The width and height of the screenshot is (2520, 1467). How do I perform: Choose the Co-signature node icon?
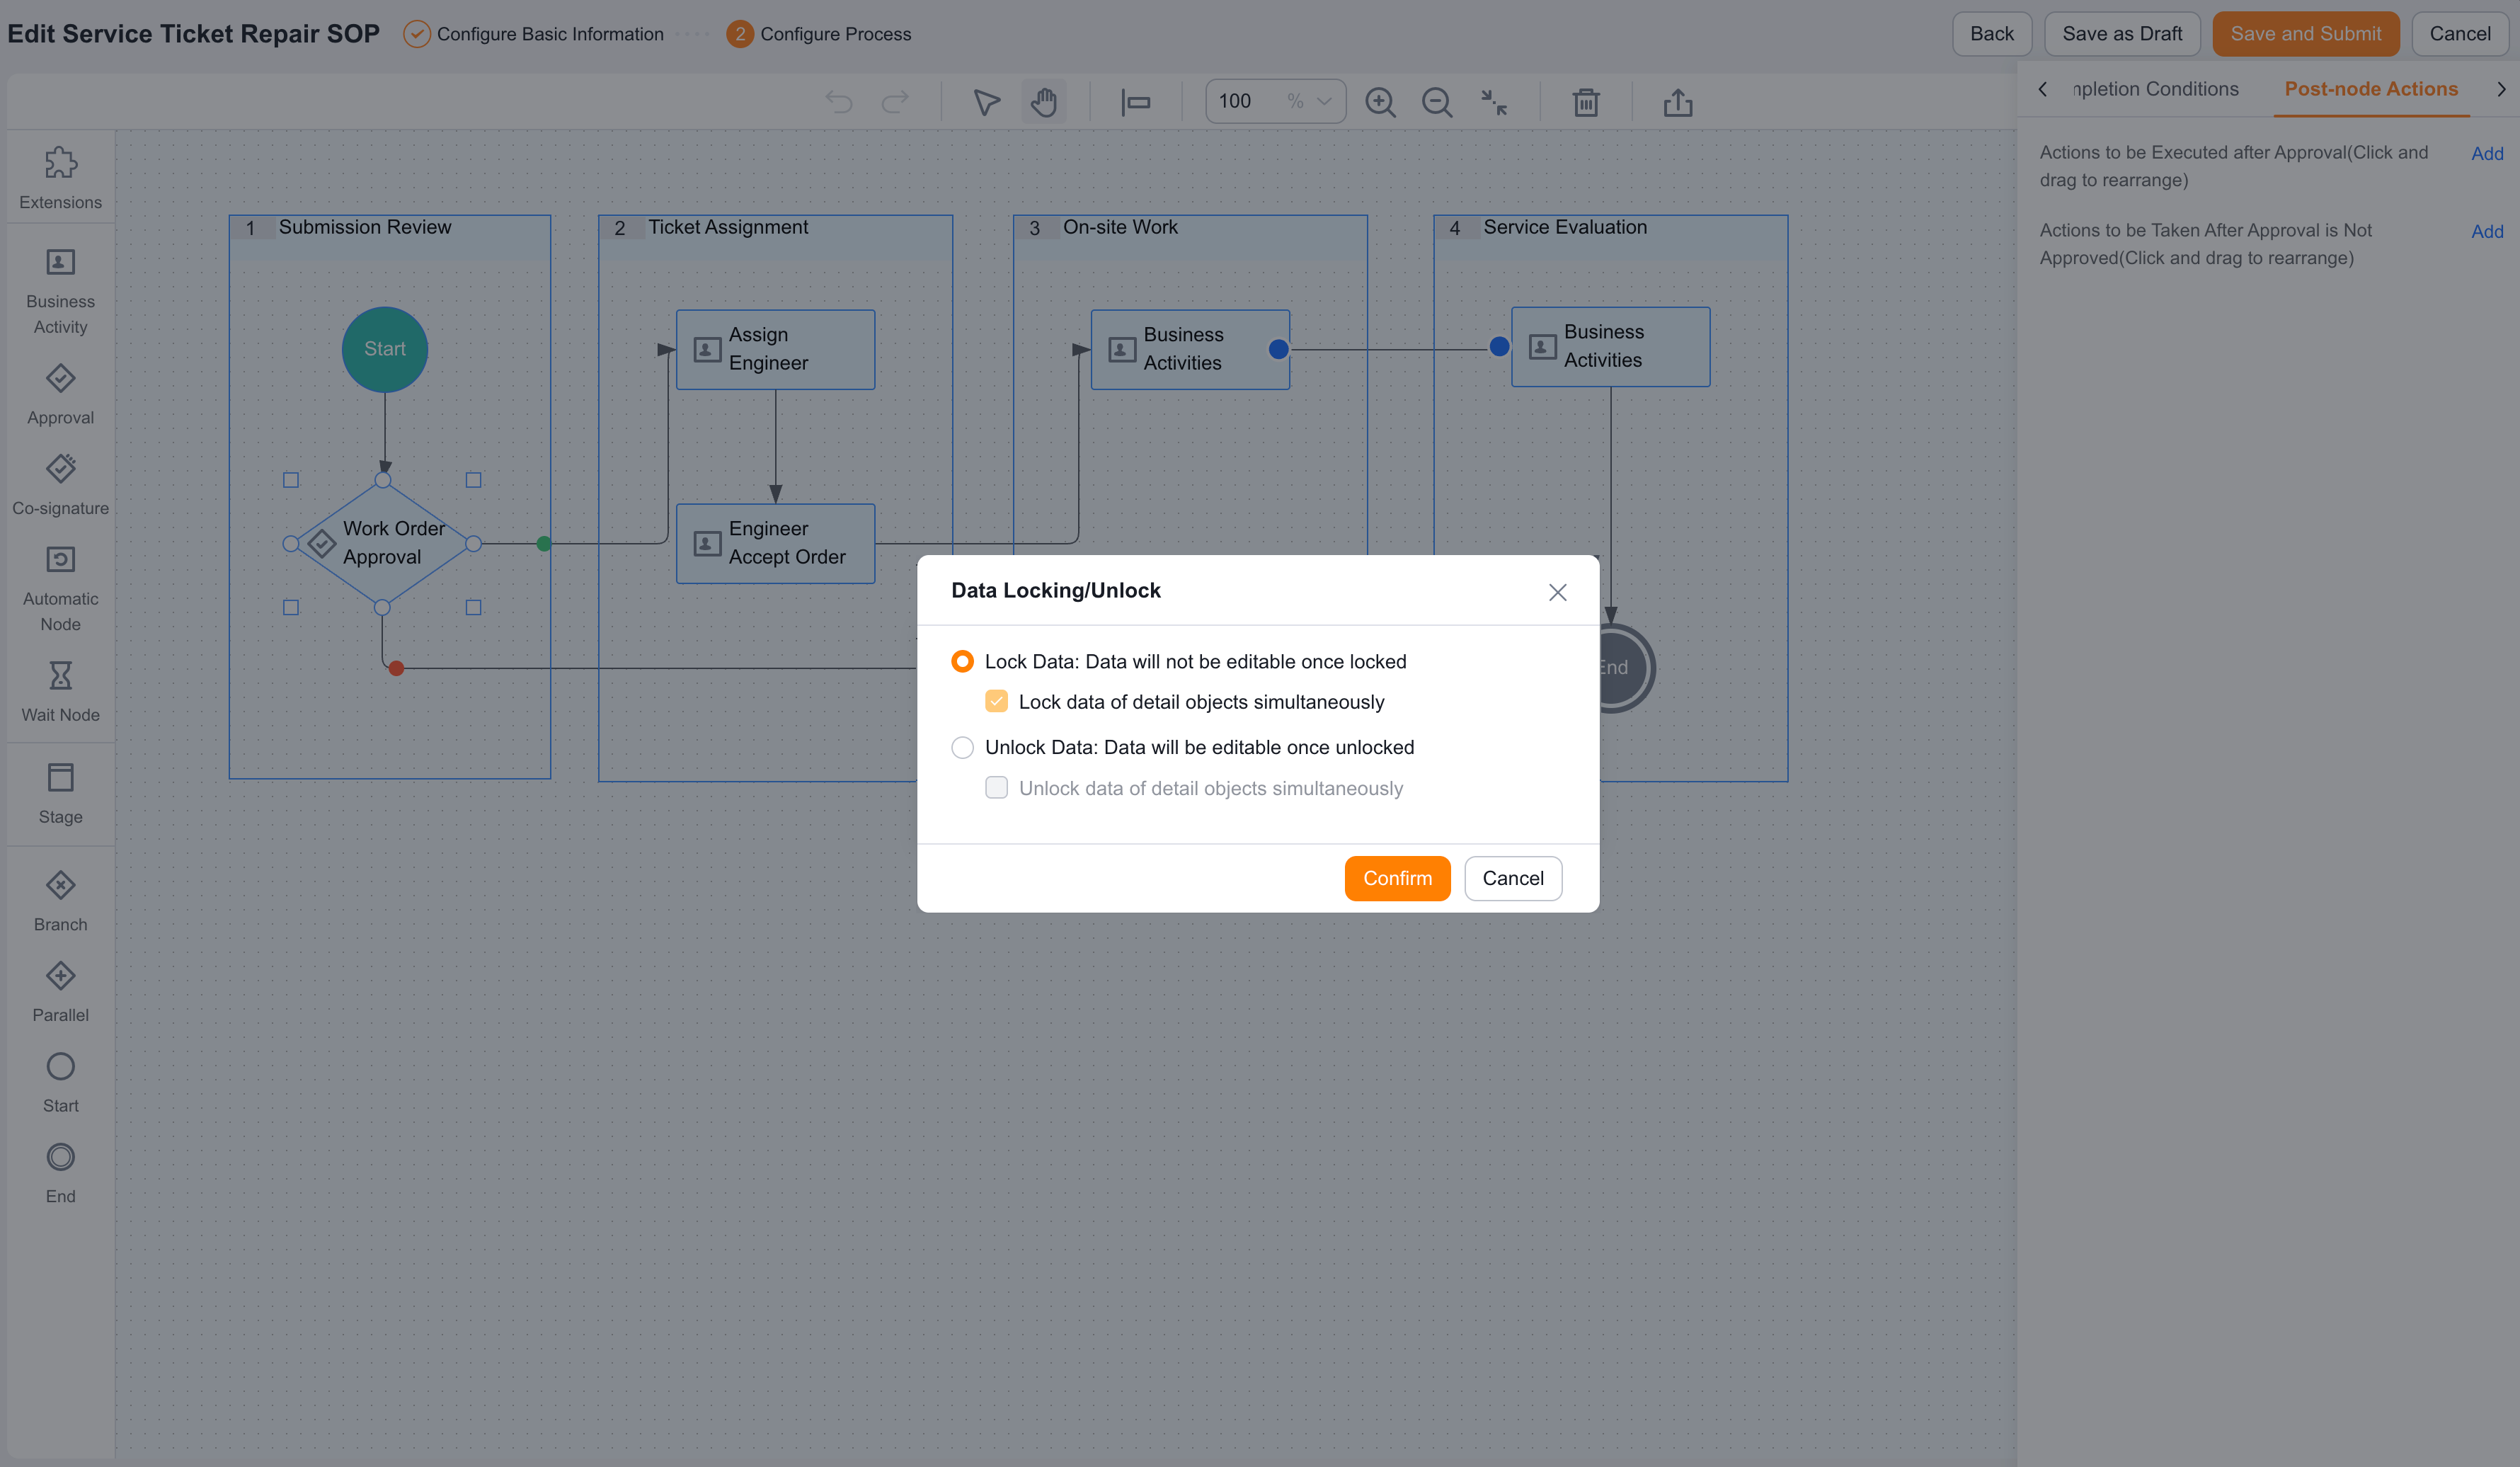(x=60, y=469)
